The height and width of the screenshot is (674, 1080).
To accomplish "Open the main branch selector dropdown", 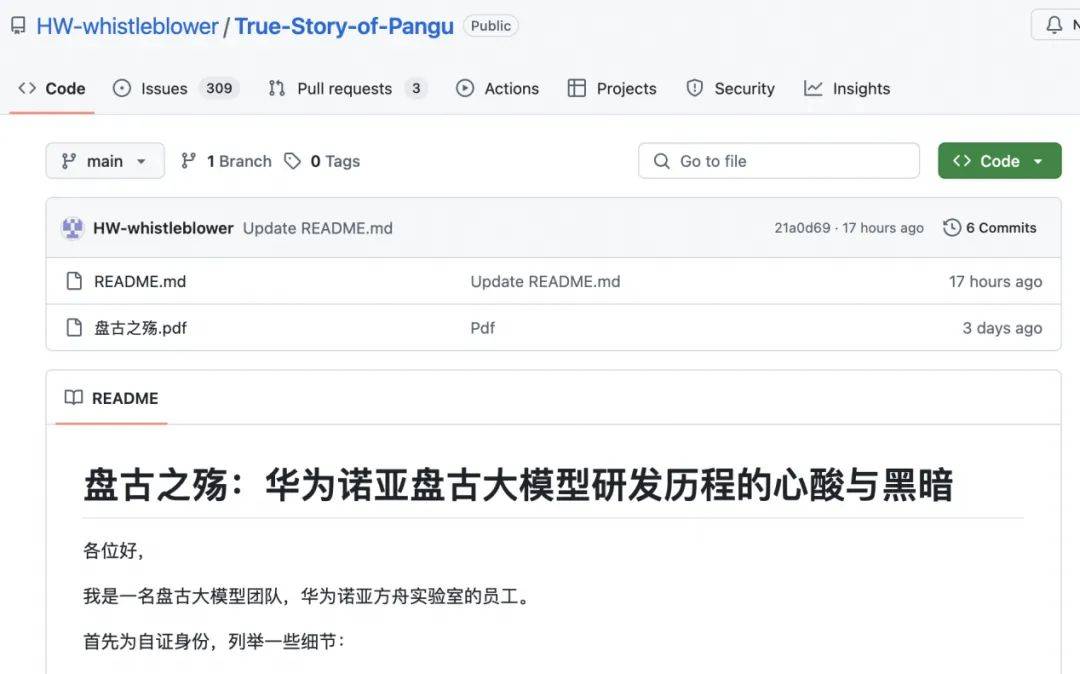I will click(x=104, y=160).
